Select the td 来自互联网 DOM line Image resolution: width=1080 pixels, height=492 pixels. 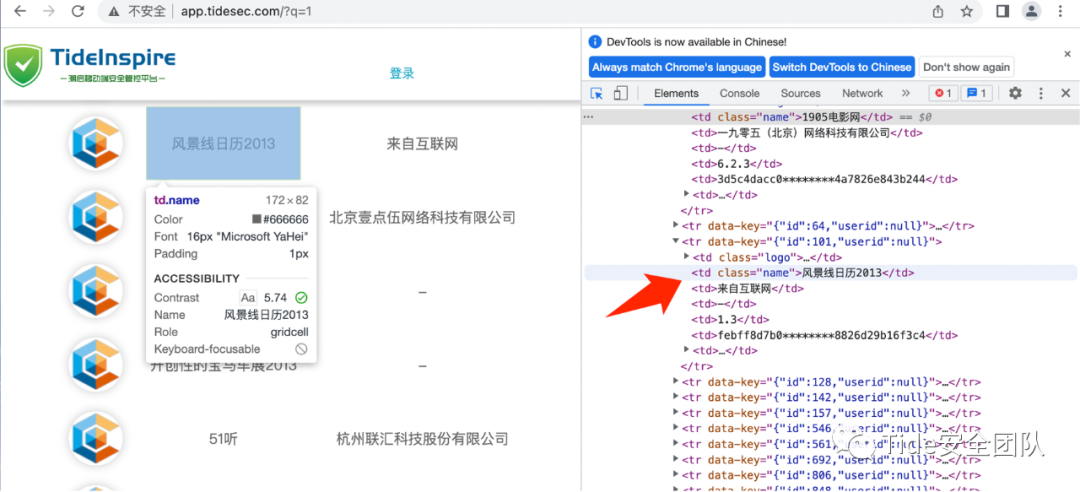pos(747,288)
